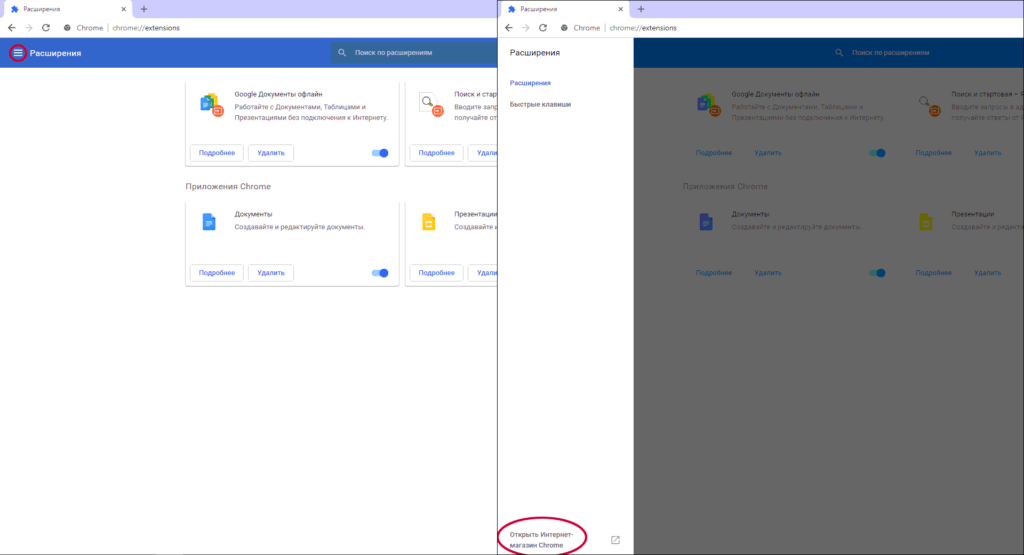Click yellow Презентации icon in right window
Screen dimensions: 1024x555
click(x=925, y=222)
